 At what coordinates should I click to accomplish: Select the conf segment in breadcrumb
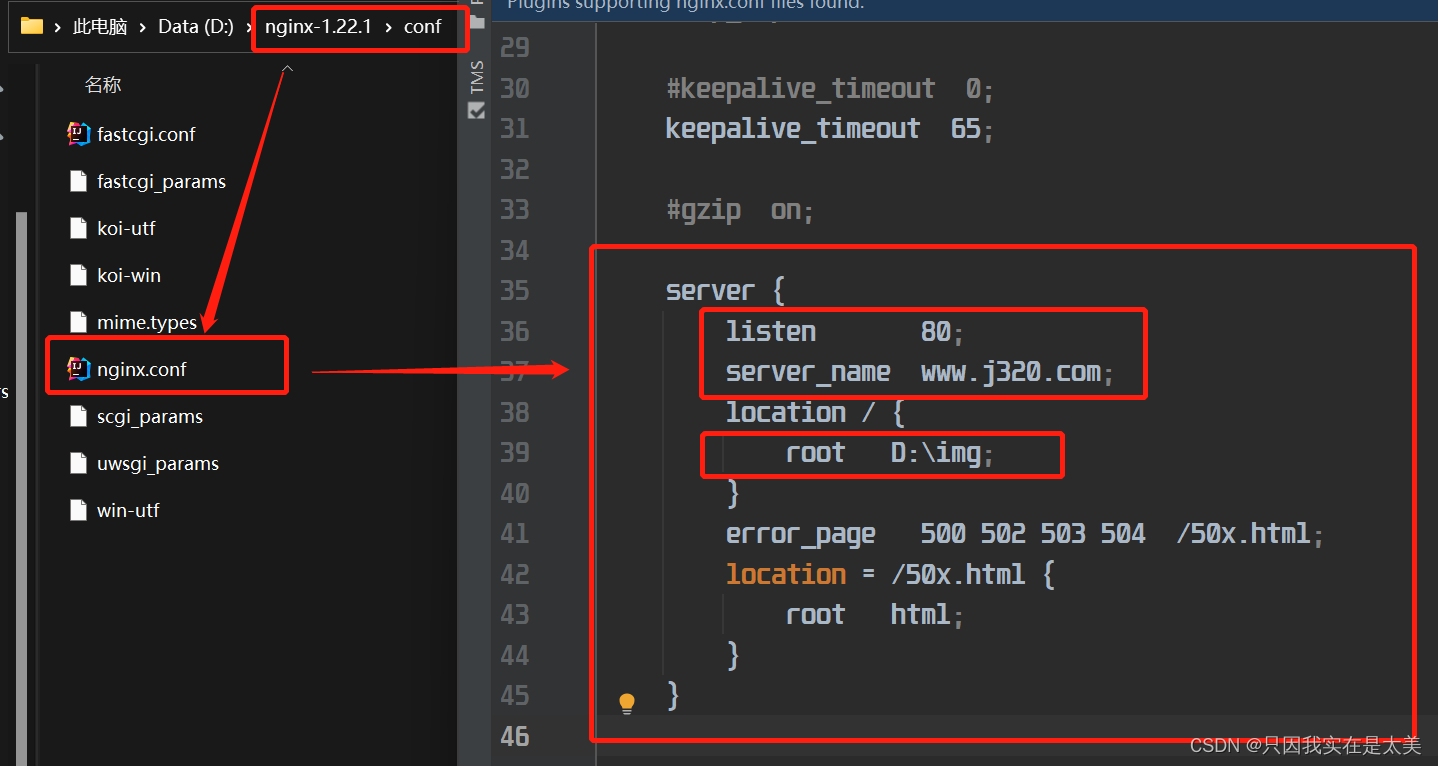point(422,27)
